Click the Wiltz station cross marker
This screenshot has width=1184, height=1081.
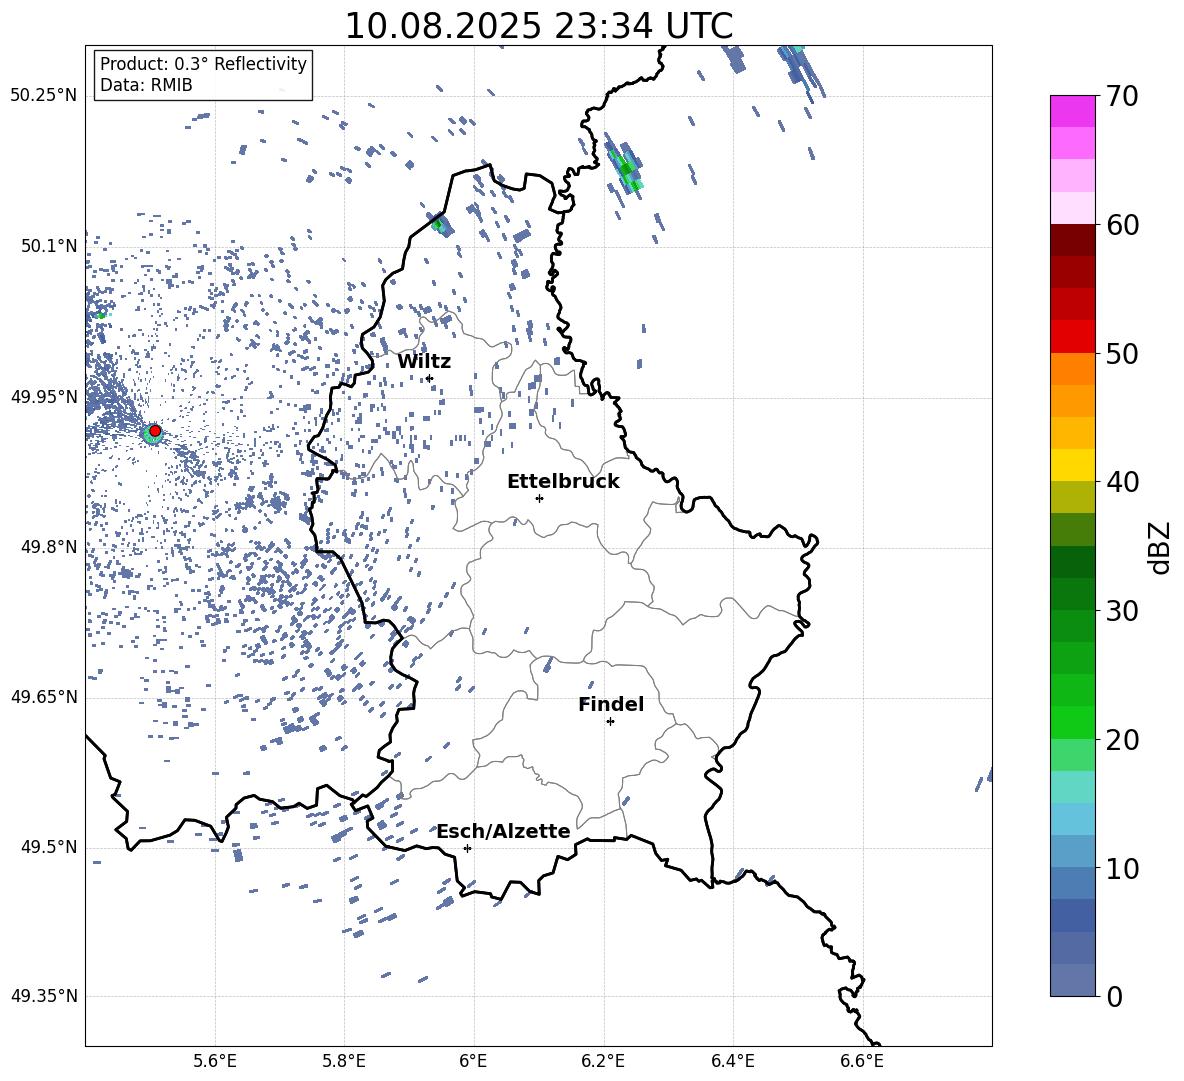pos(430,378)
